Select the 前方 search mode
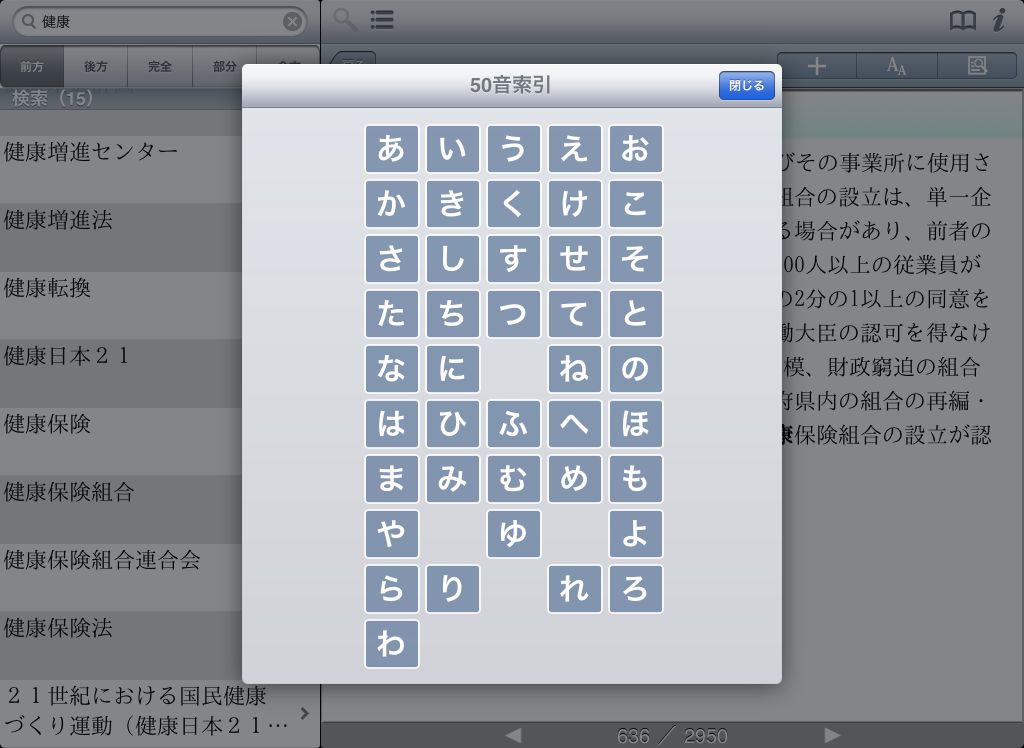 coord(32,67)
